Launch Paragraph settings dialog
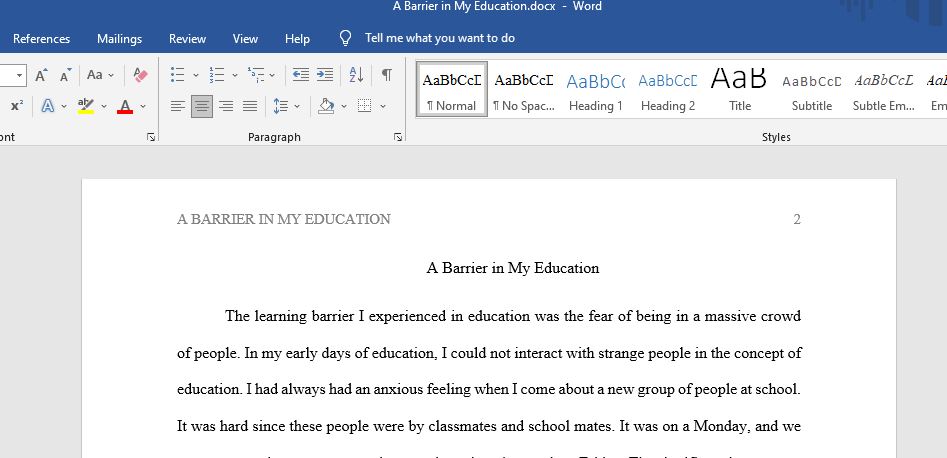 coord(398,138)
